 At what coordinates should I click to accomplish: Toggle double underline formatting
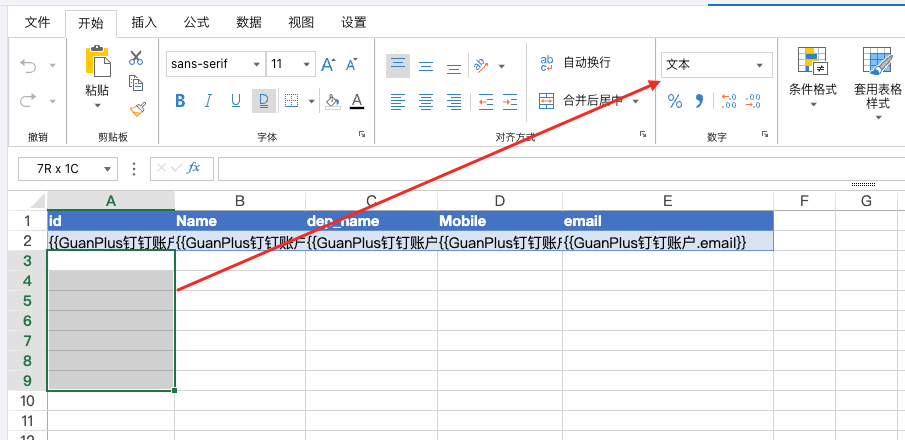[264, 102]
